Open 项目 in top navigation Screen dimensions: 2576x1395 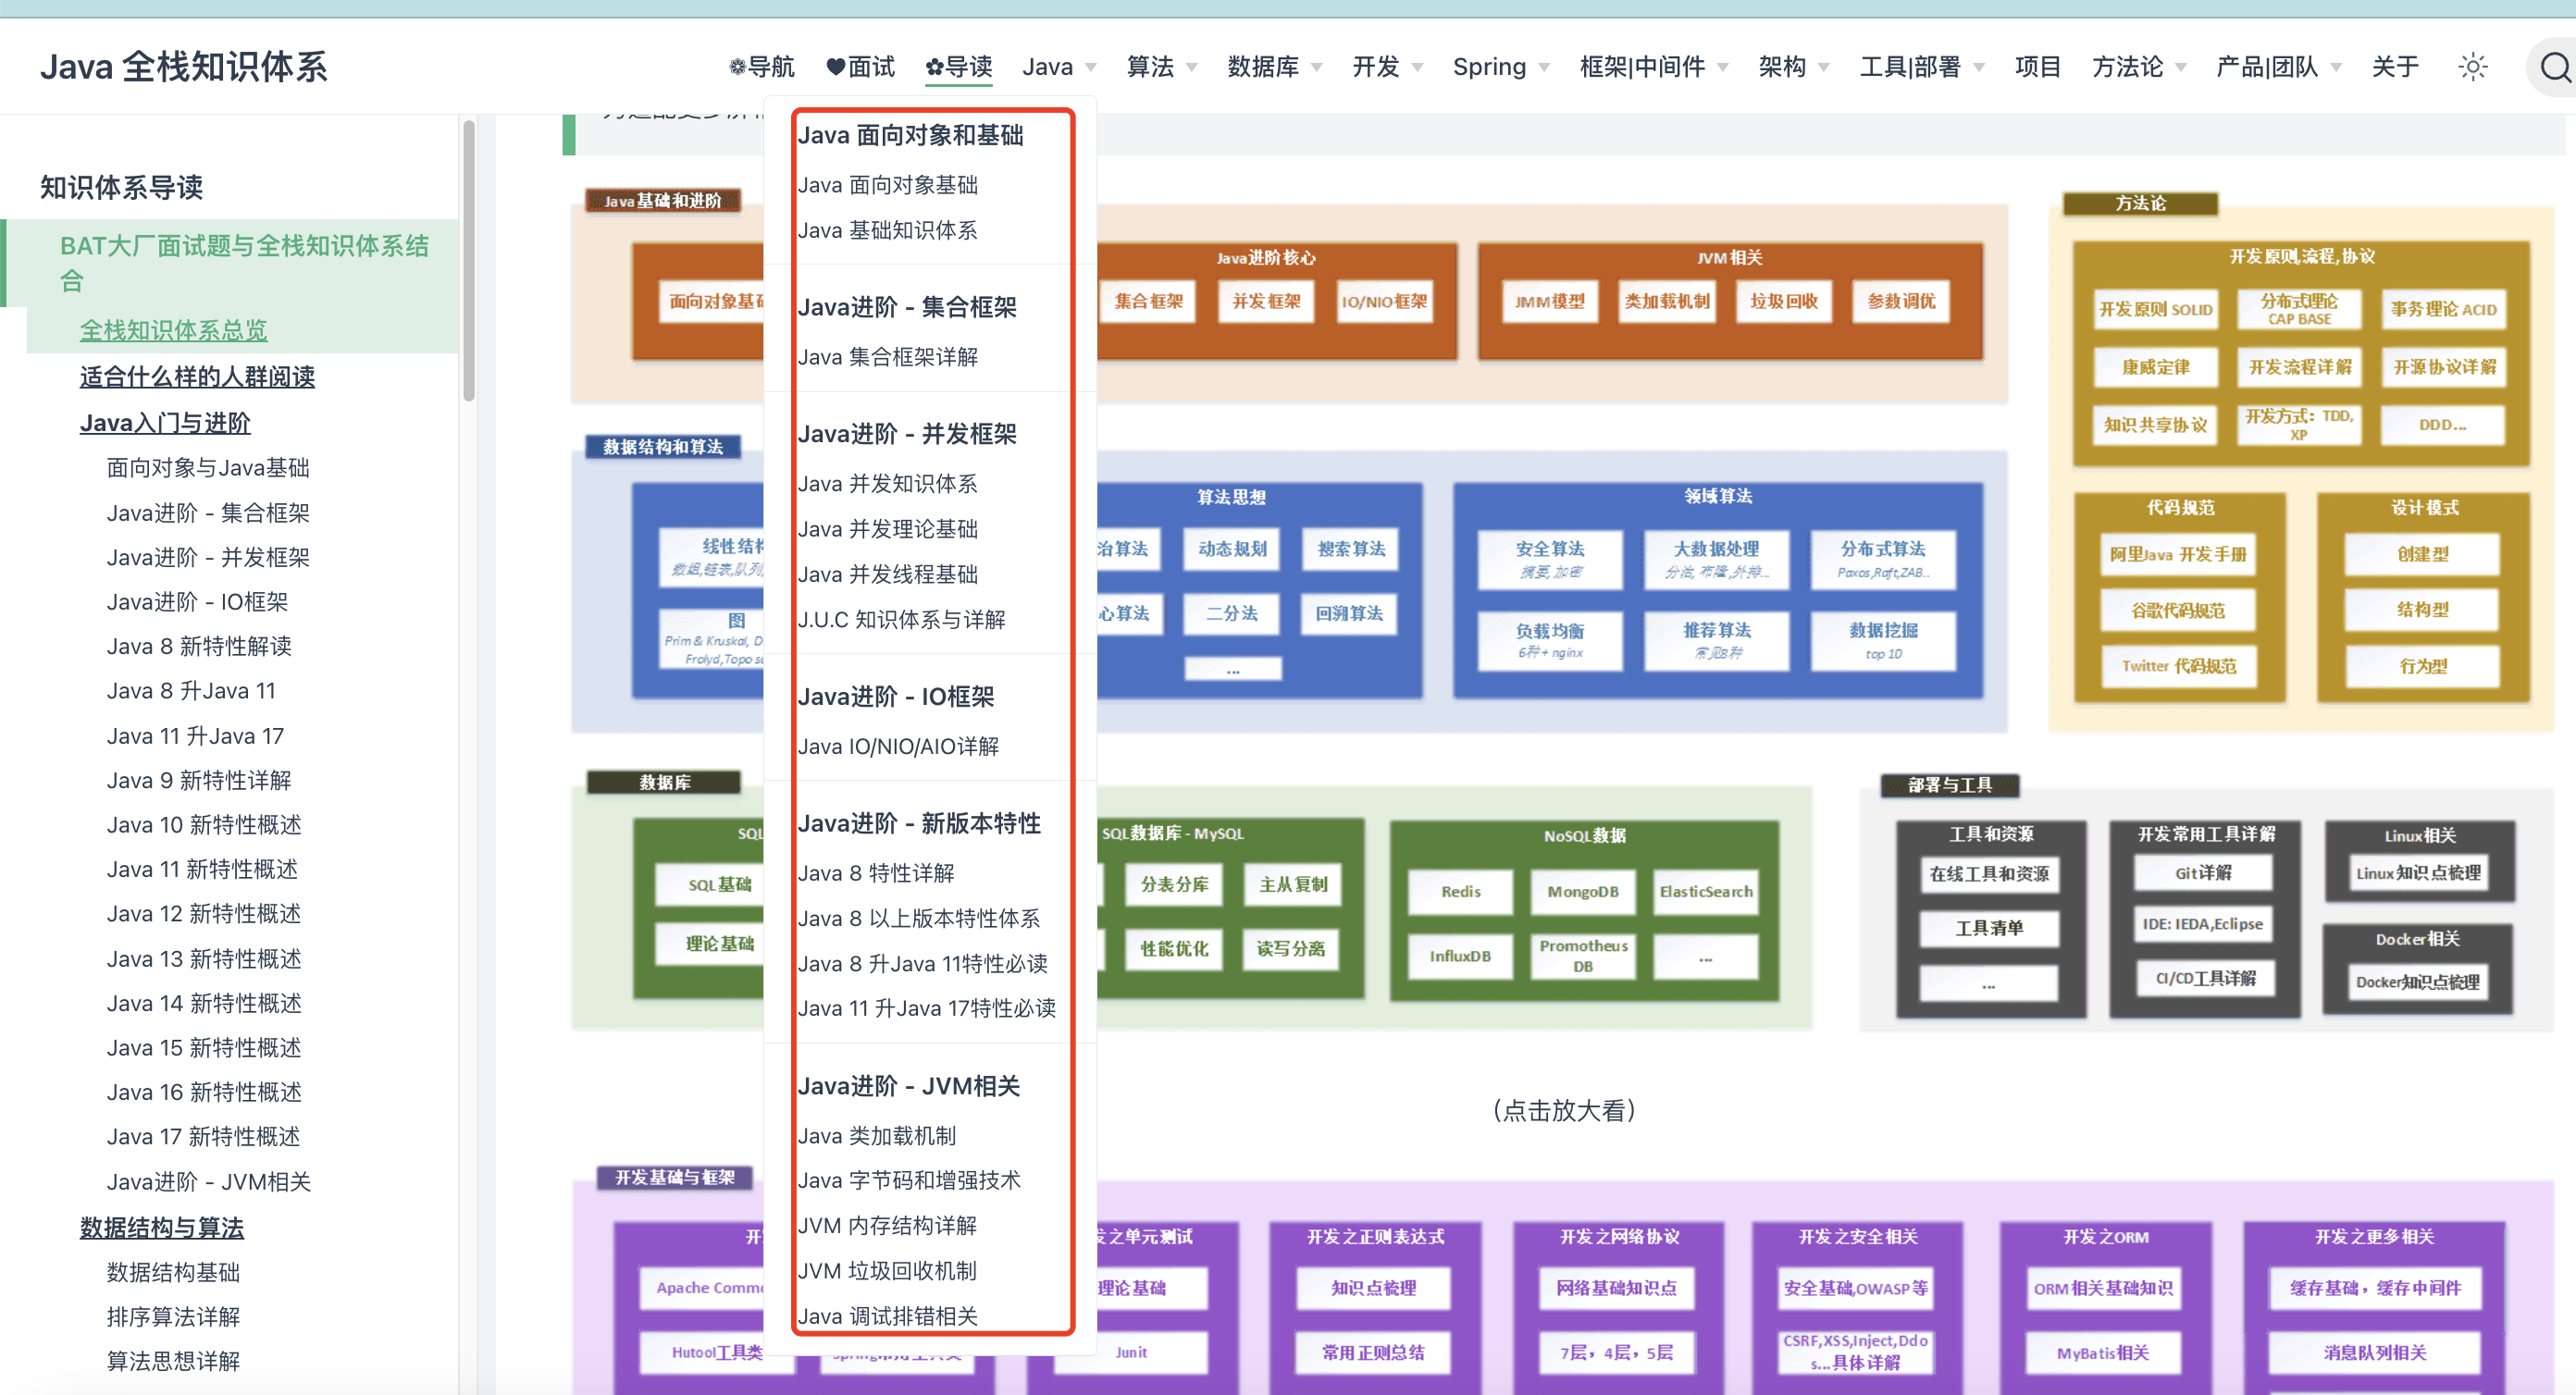point(2037,67)
